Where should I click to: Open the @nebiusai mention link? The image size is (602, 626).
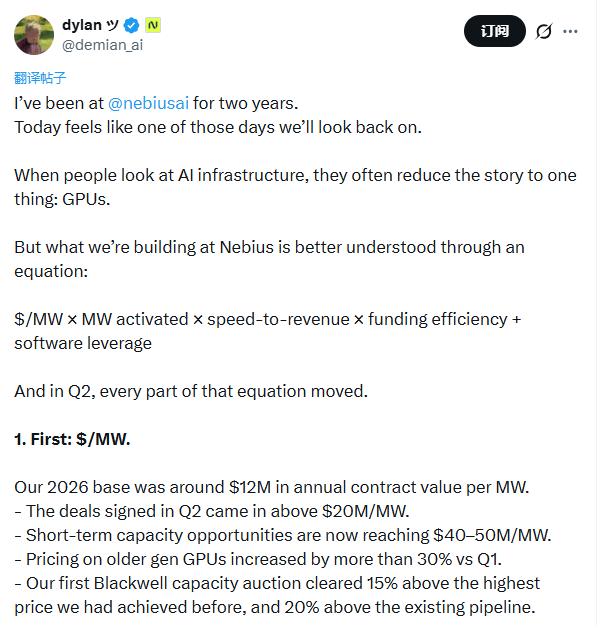click(x=148, y=103)
